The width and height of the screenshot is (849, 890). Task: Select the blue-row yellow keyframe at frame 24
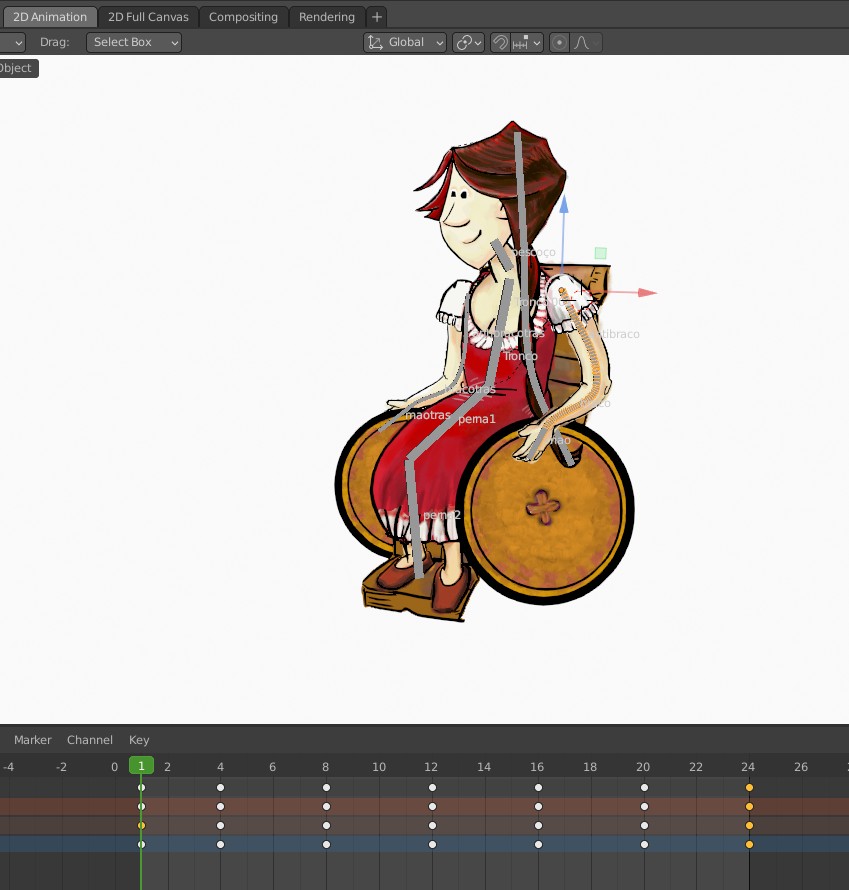pos(749,845)
